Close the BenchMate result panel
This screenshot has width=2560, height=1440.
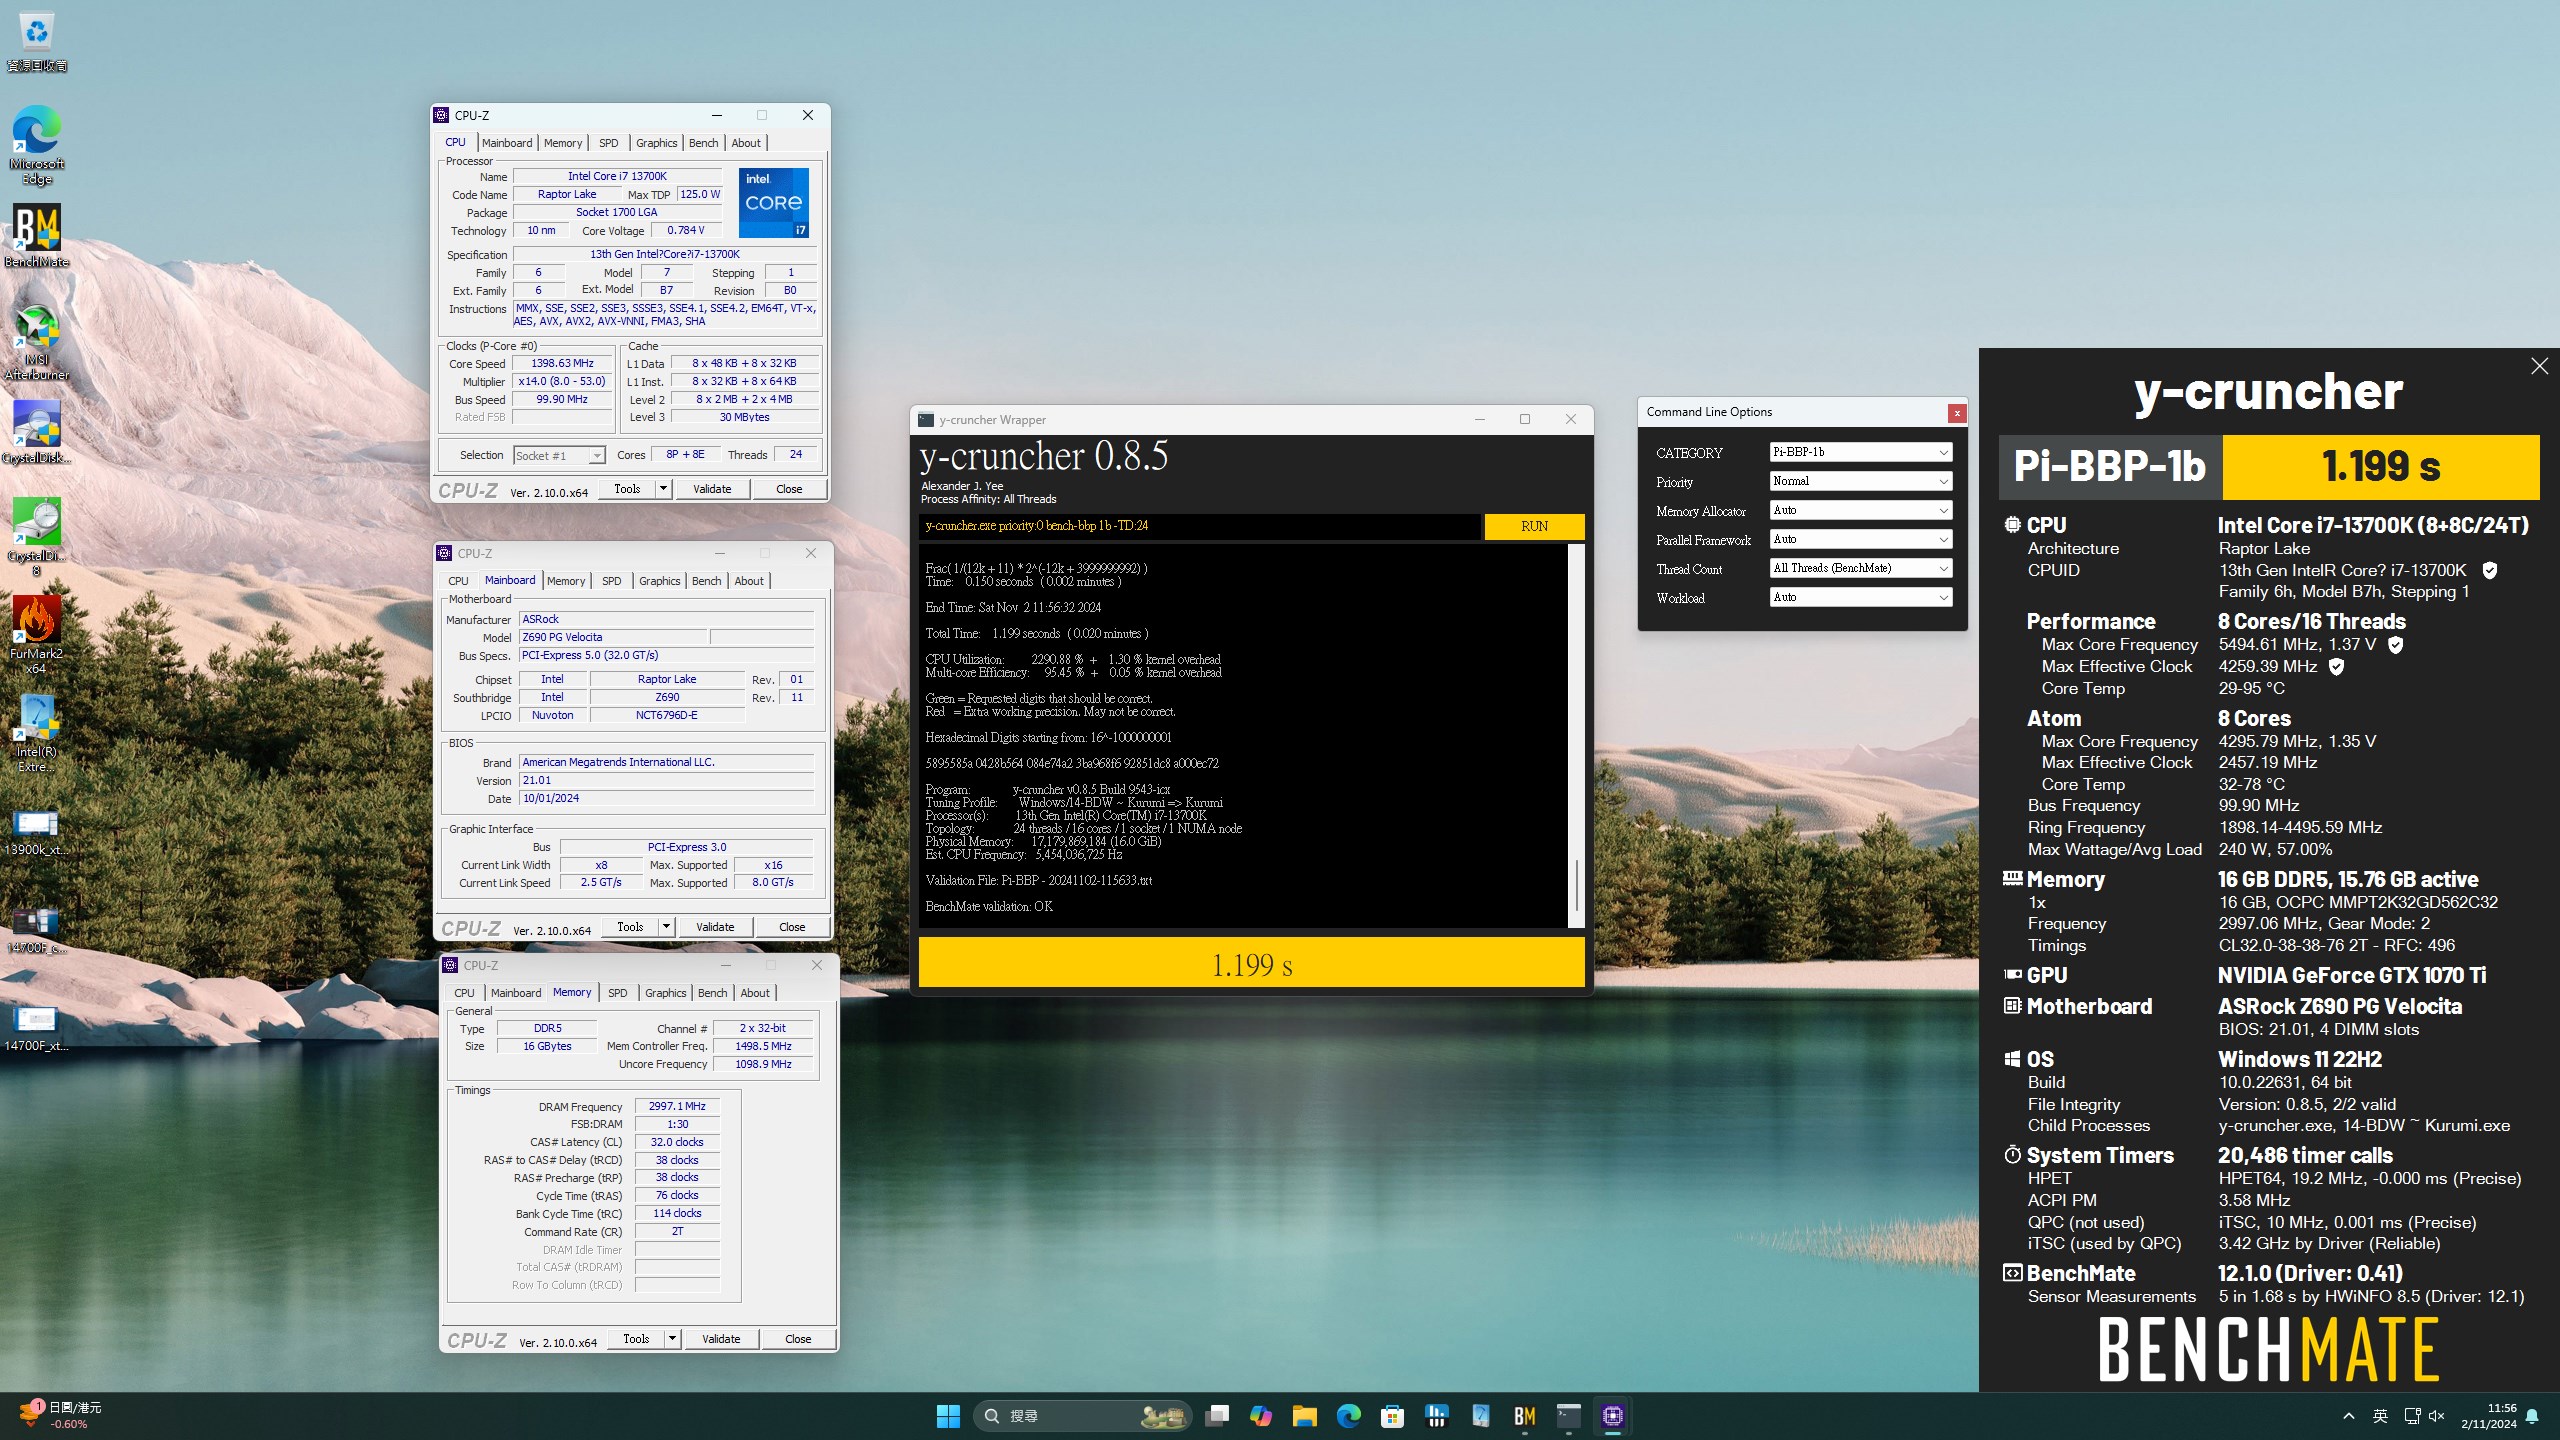click(2540, 366)
